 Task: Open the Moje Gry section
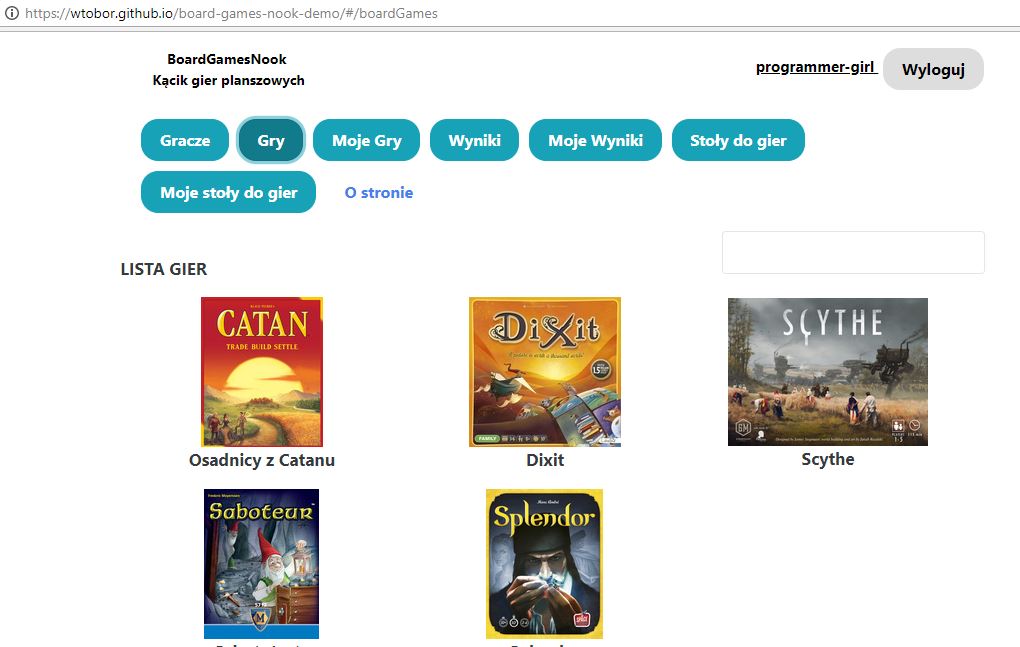click(366, 141)
